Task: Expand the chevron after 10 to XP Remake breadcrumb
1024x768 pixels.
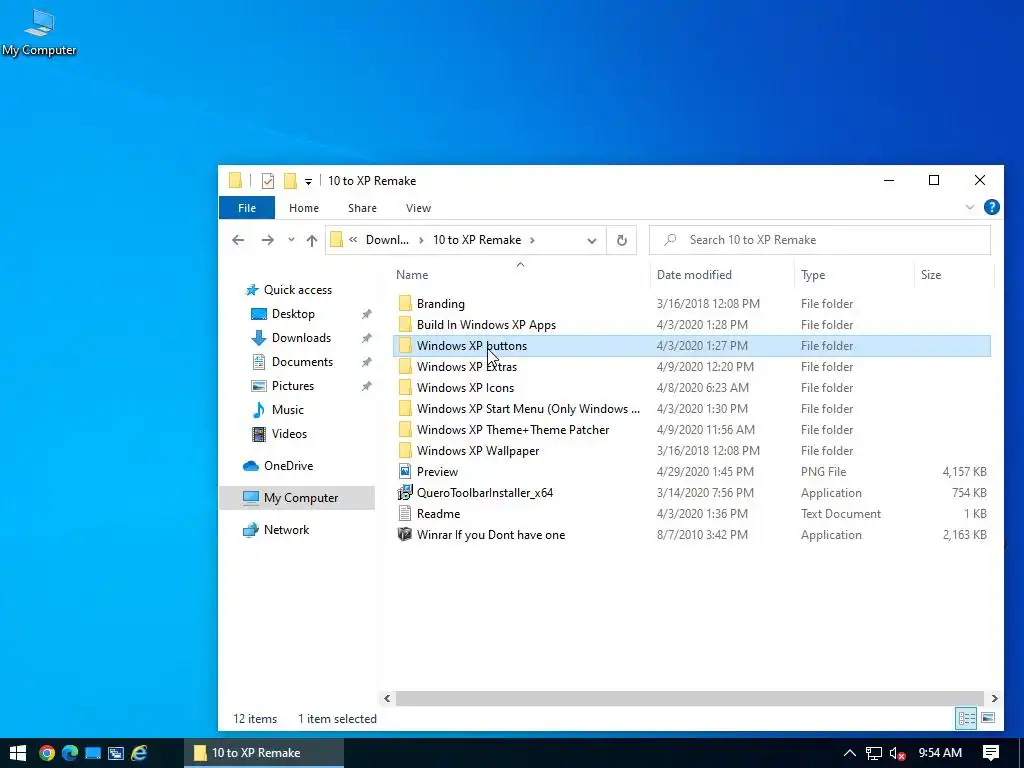Action: 532,240
